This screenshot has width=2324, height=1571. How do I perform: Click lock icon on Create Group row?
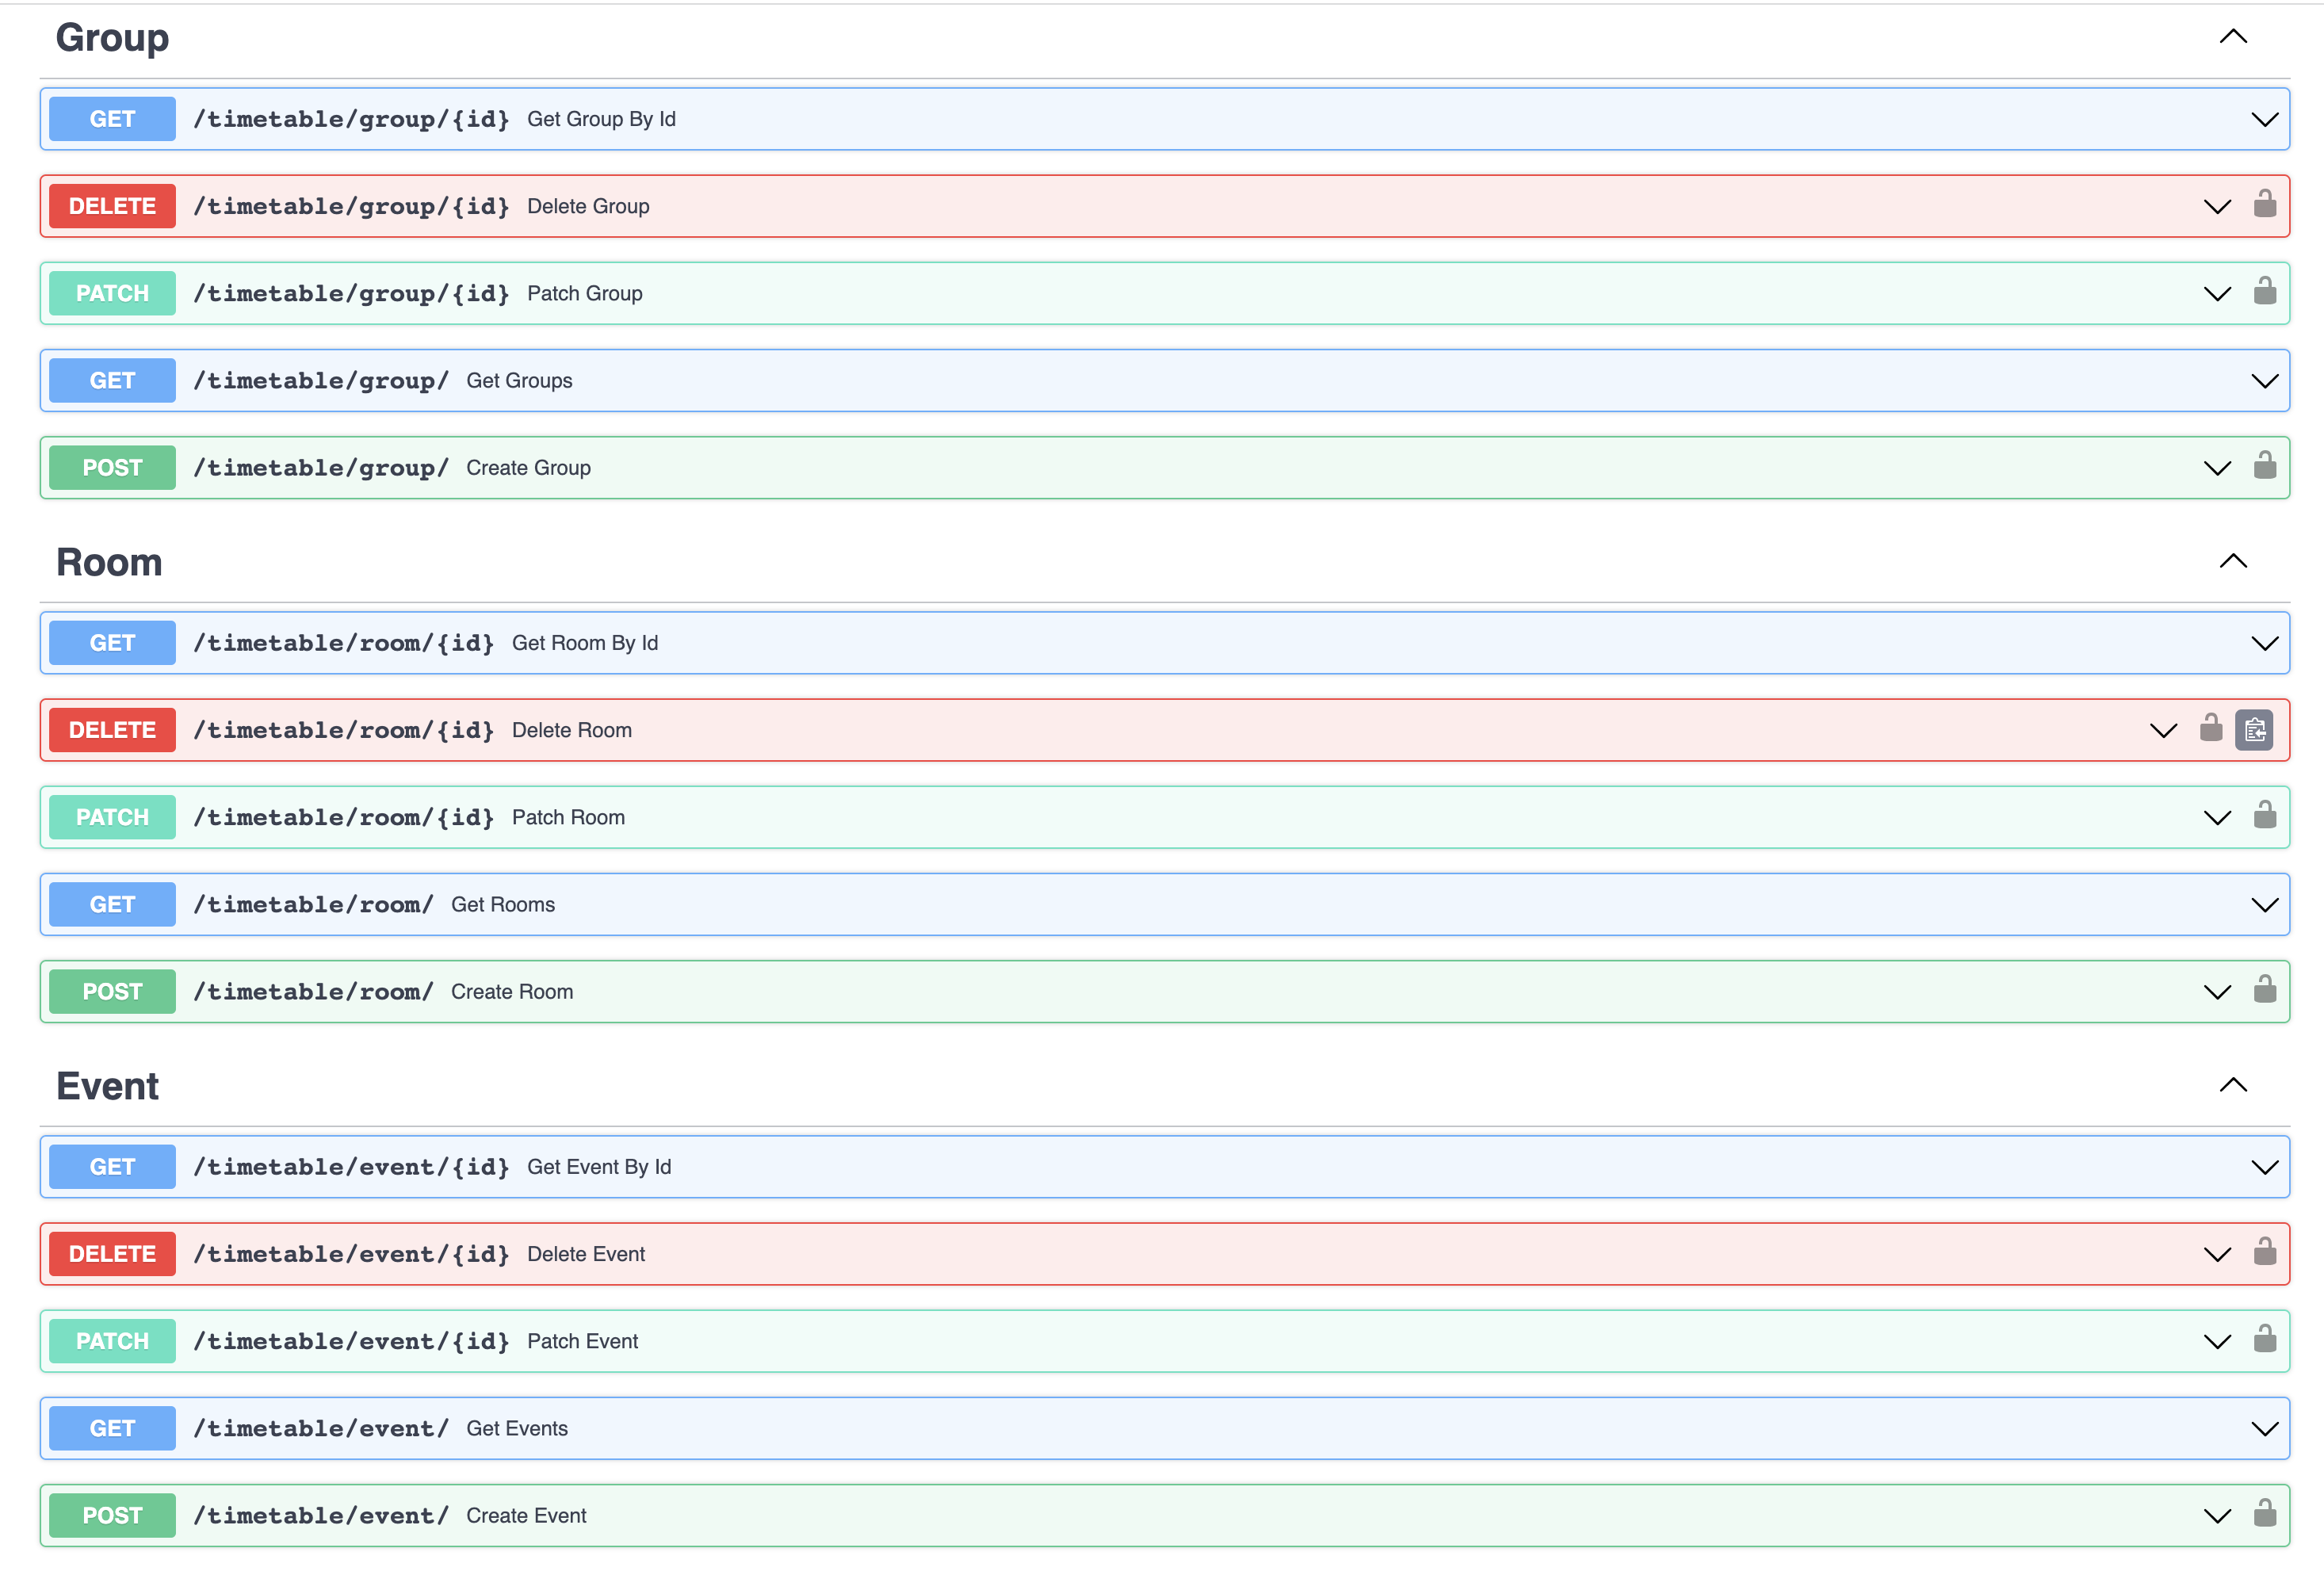click(x=2264, y=466)
